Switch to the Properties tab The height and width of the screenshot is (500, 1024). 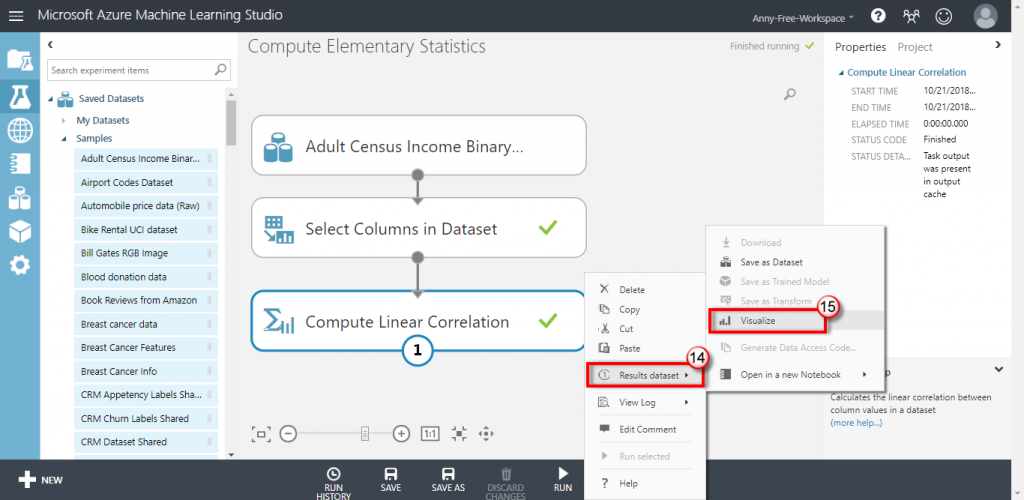click(860, 47)
